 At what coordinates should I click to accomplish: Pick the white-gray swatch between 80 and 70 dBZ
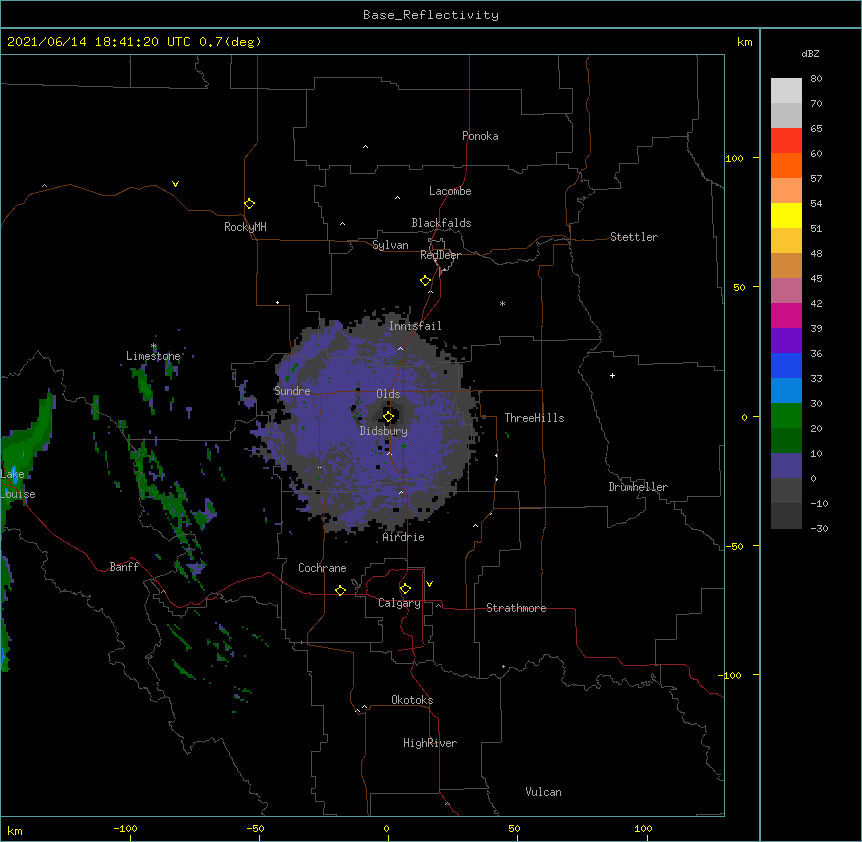point(786,90)
